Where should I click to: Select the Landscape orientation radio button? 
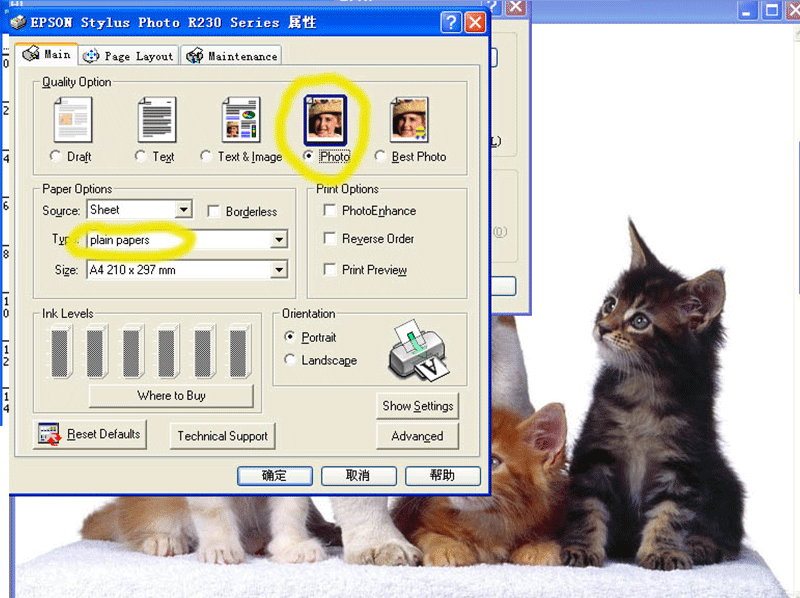tap(290, 360)
